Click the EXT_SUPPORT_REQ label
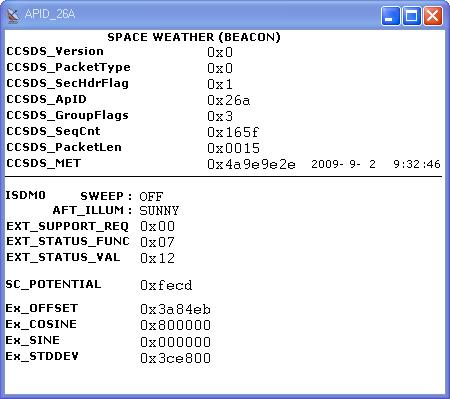 [67, 226]
